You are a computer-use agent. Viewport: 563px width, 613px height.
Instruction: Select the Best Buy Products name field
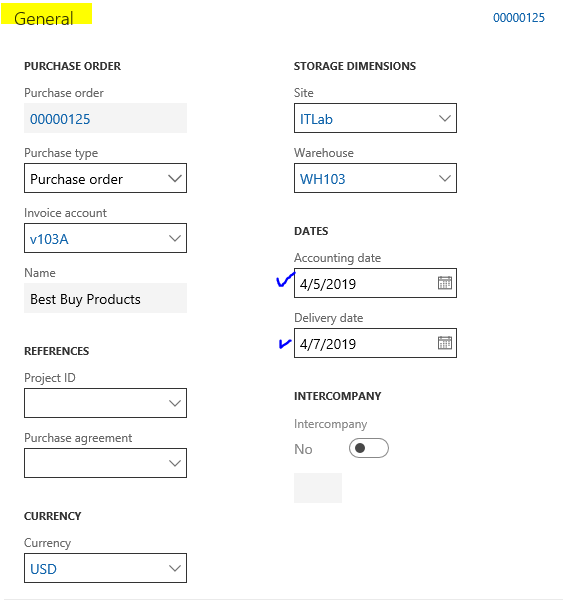click(x=105, y=298)
